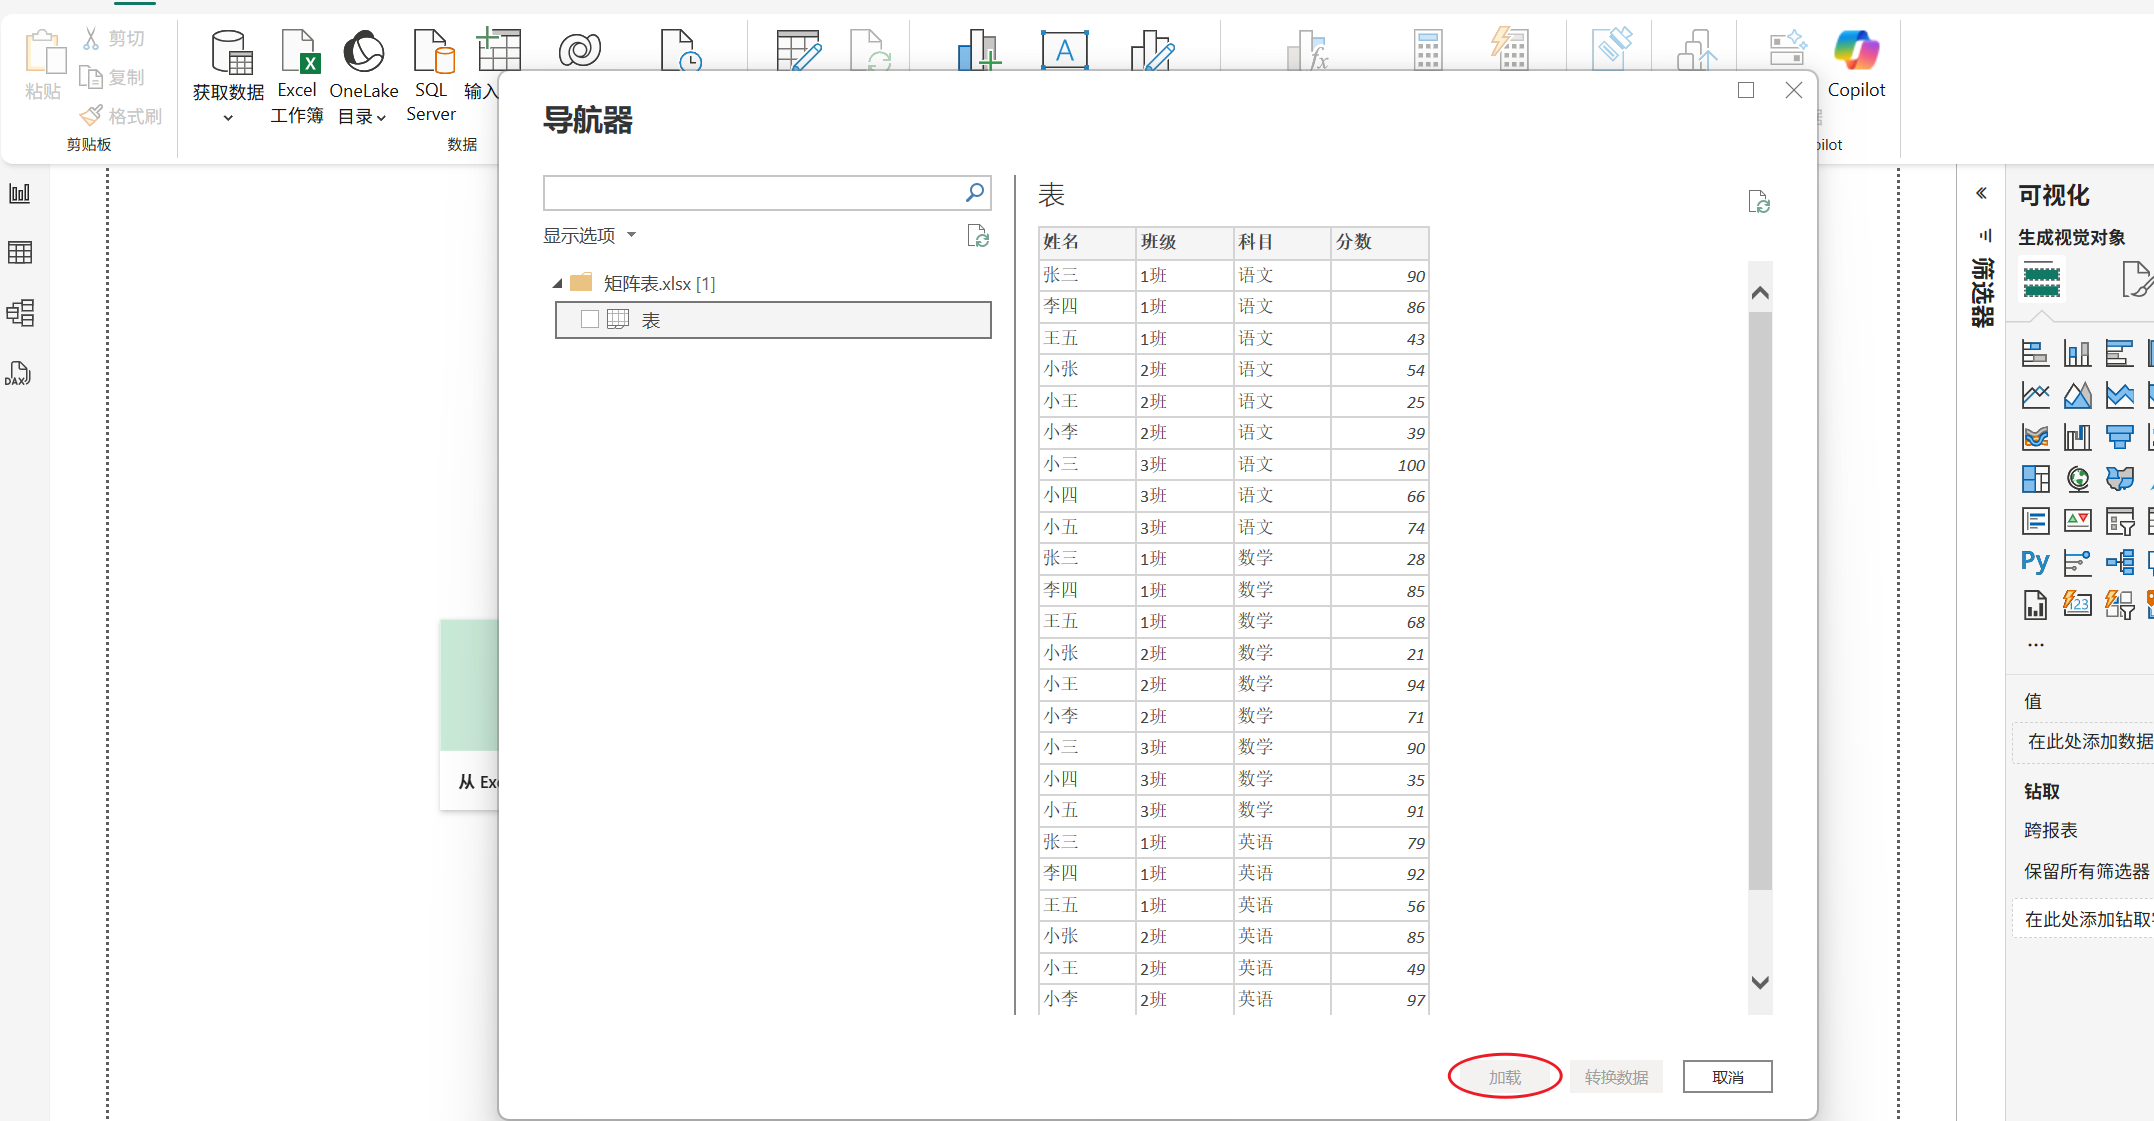The width and height of the screenshot is (2154, 1121).
Task: Click the 转换数据 button
Action: 1616,1077
